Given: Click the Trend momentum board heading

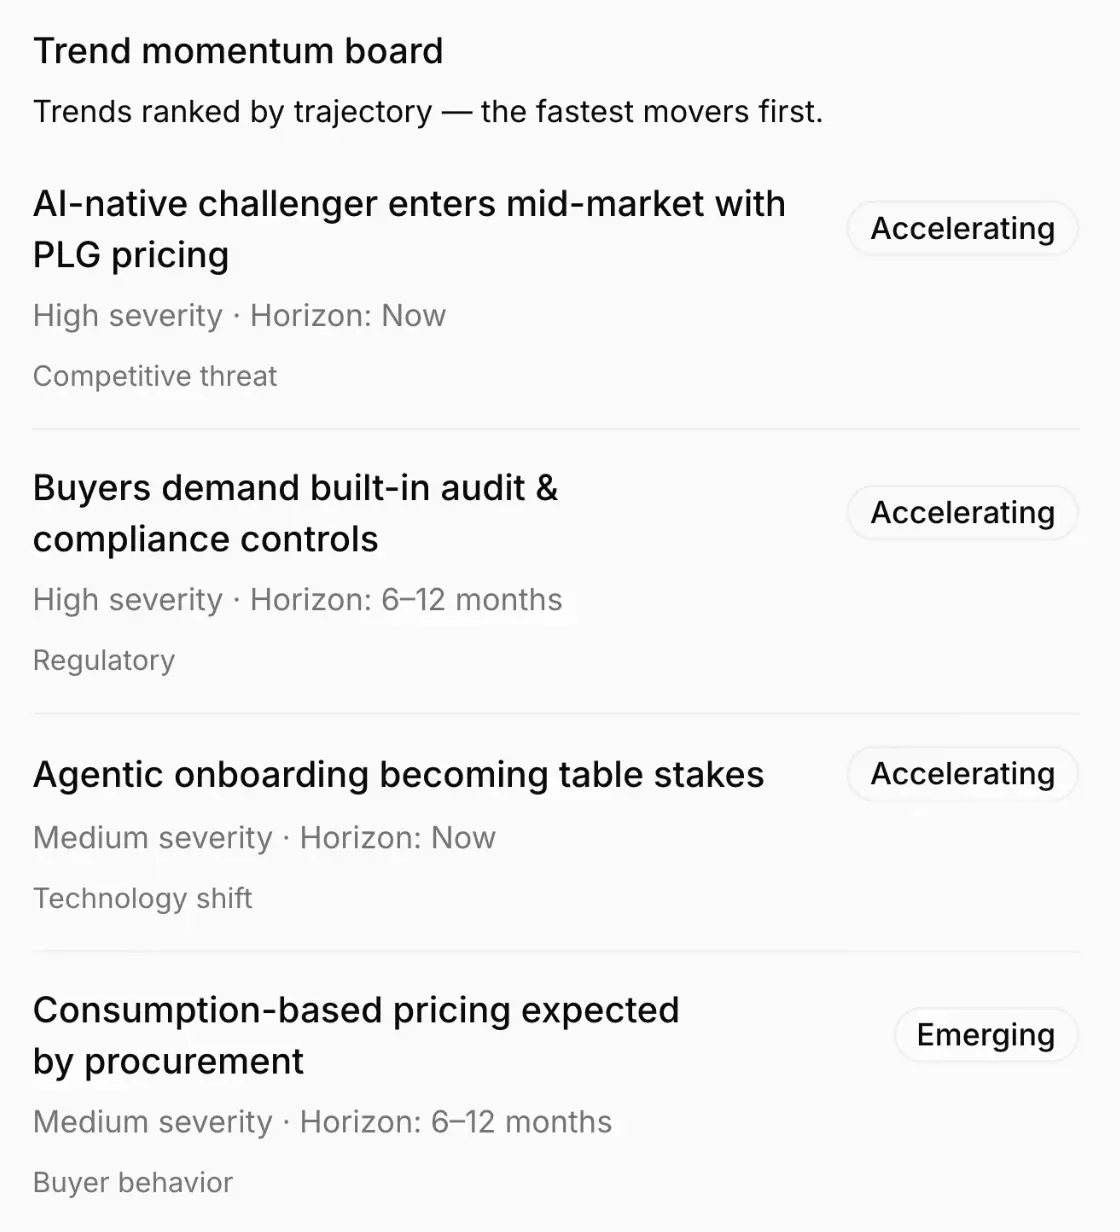Looking at the screenshot, I should 238,51.
